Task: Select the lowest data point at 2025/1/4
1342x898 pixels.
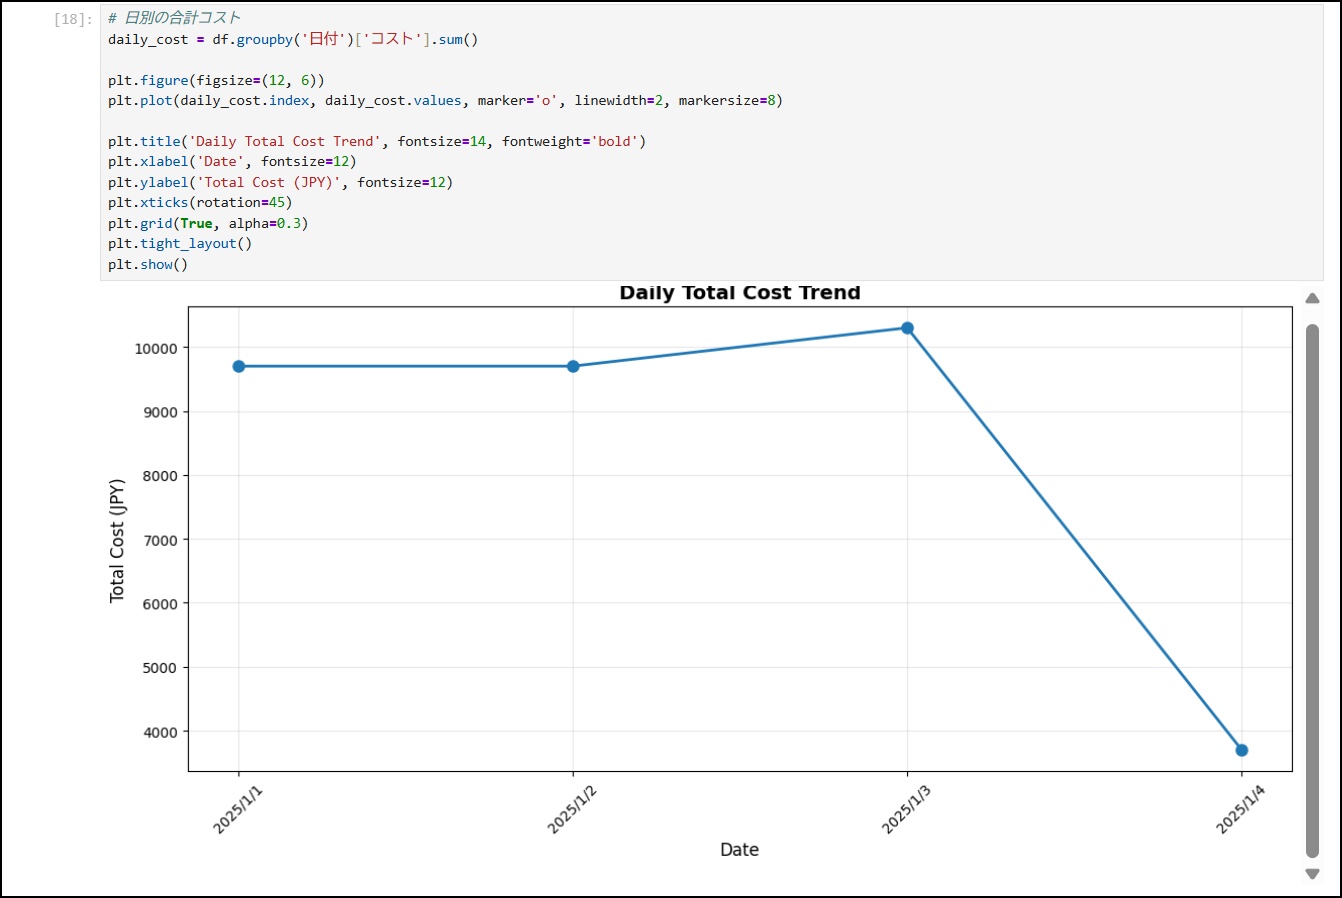Action: click(x=1241, y=750)
